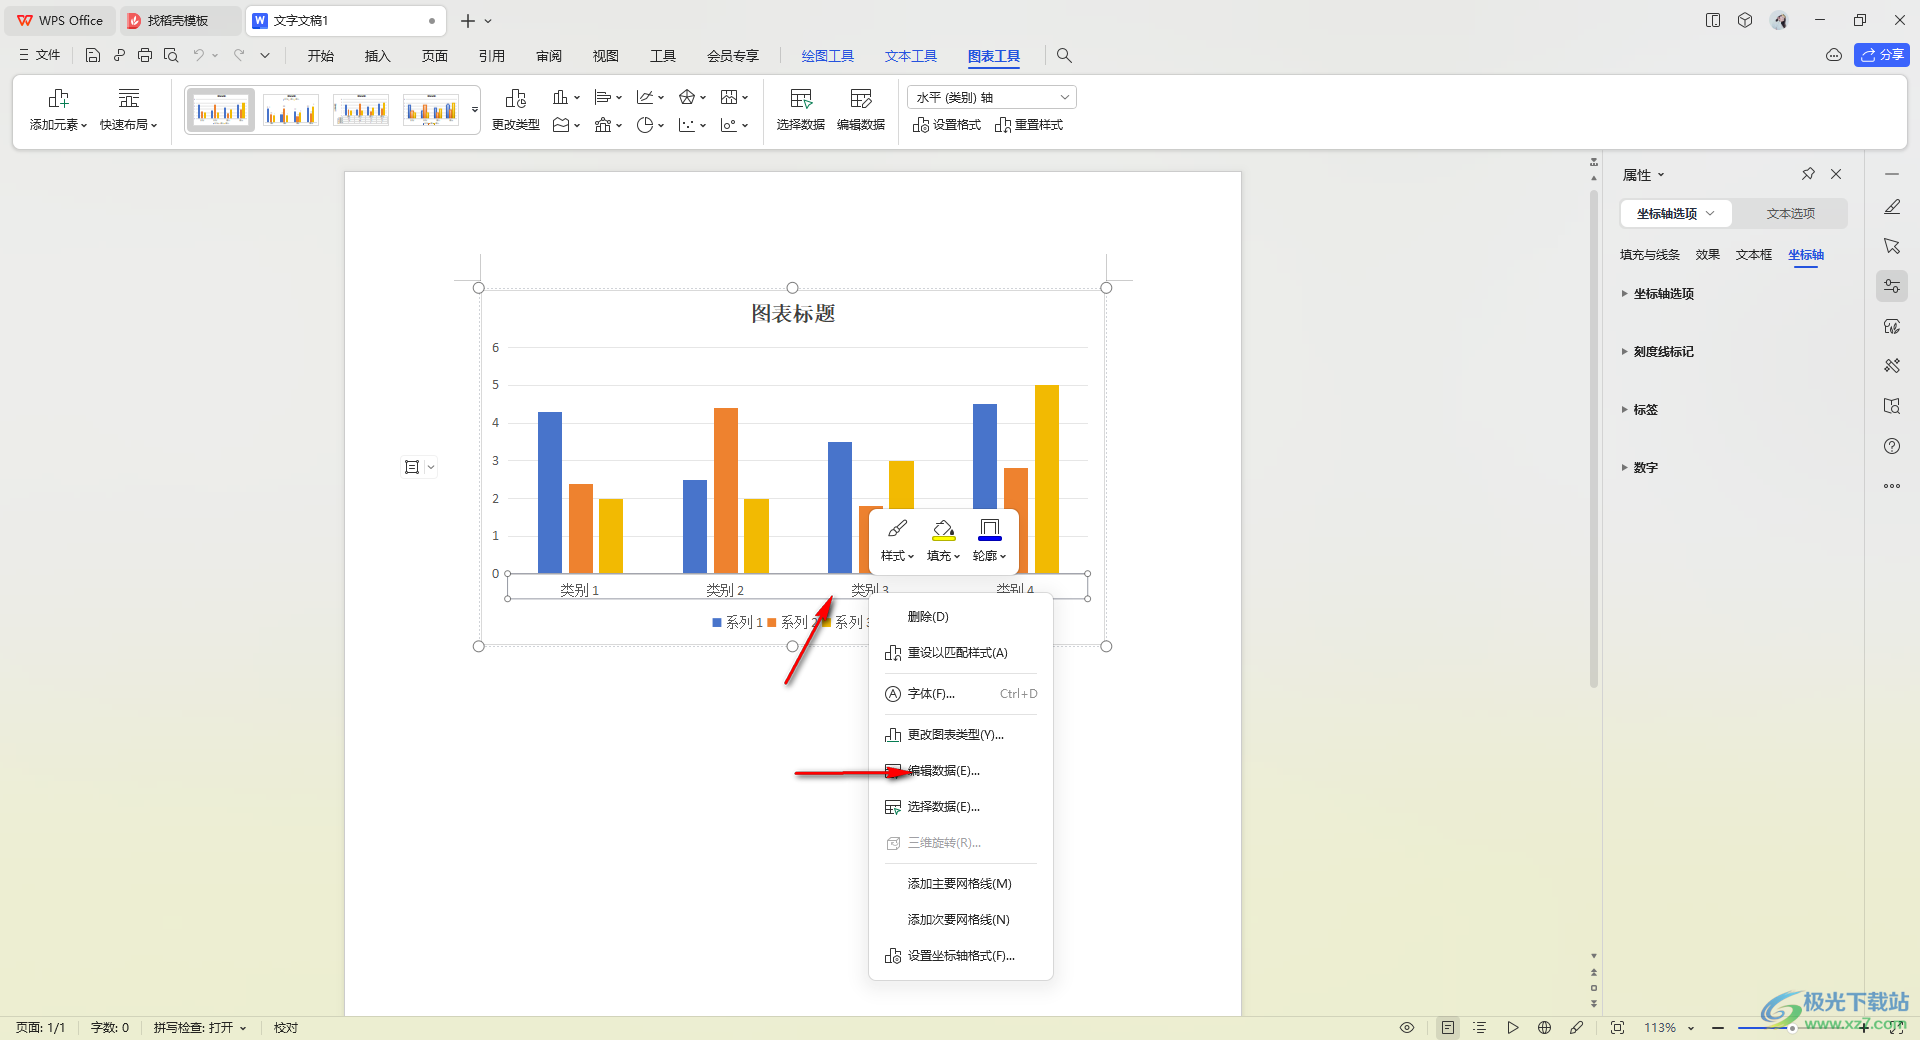This screenshot has height=1040, width=1920.
Task: Switch to Fill & Line (填充与线条) subtab
Action: [x=1650, y=255]
